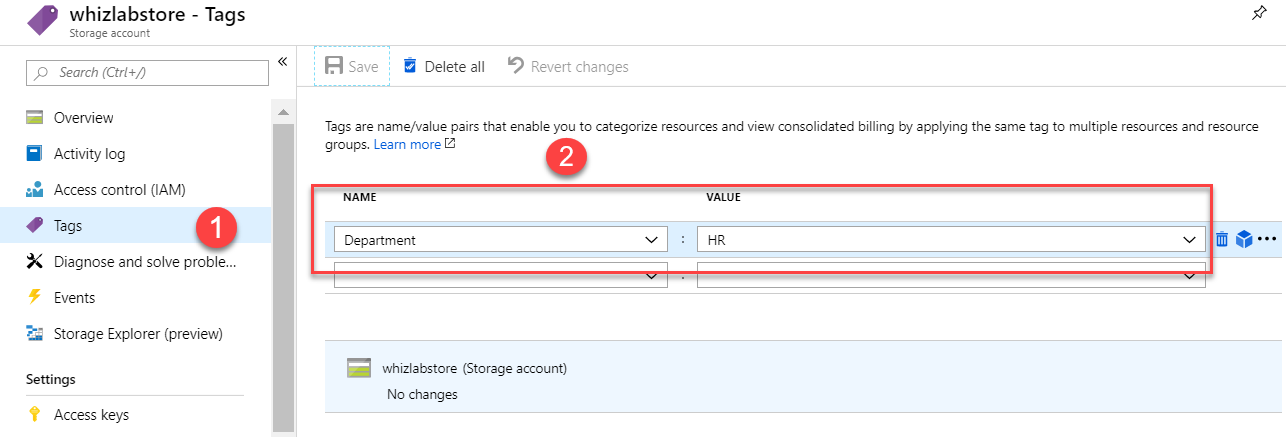Select Diagnose and solve problems
The image size is (1286, 437).
pyautogui.click(x=144, y=262)
